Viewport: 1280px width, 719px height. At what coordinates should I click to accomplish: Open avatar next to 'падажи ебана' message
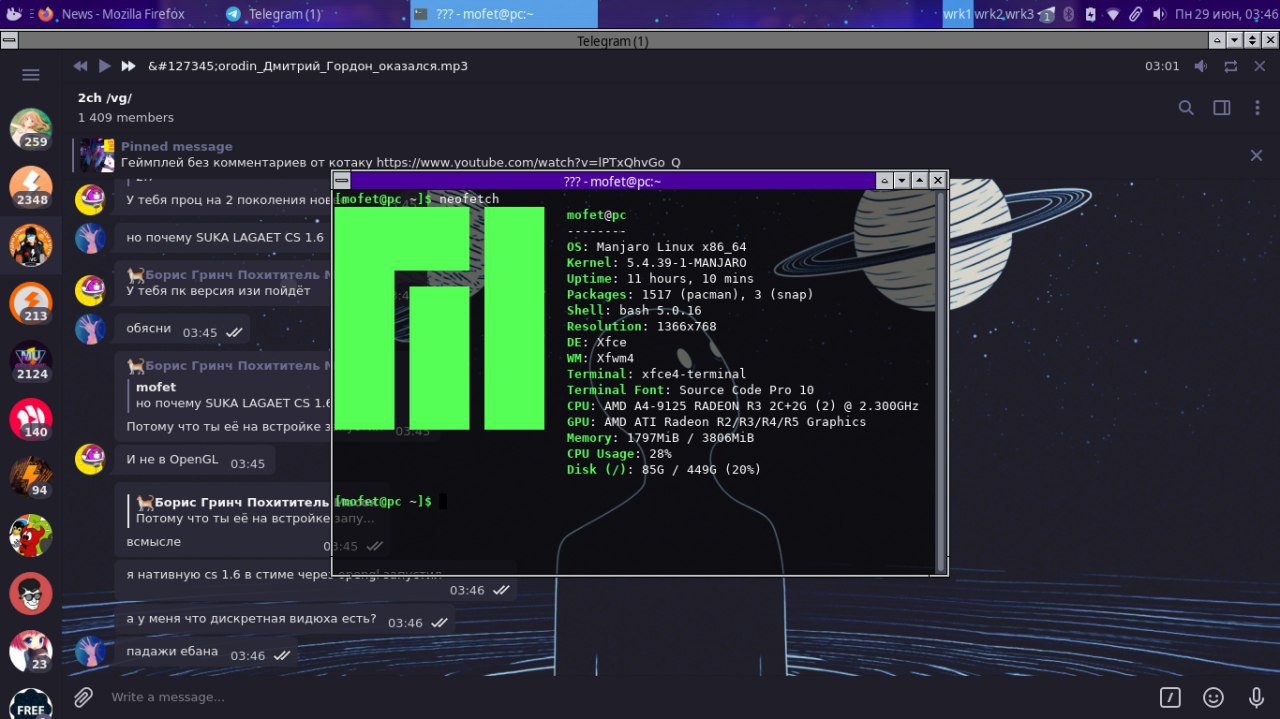90,651
